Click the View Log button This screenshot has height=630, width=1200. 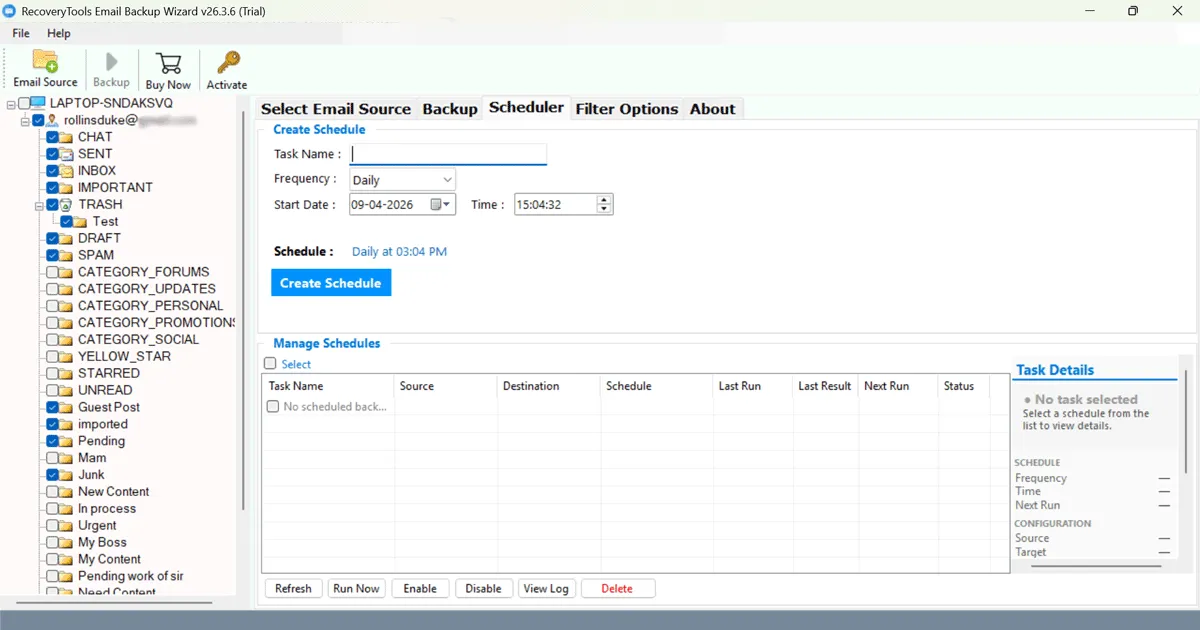[x=546, y=589]
